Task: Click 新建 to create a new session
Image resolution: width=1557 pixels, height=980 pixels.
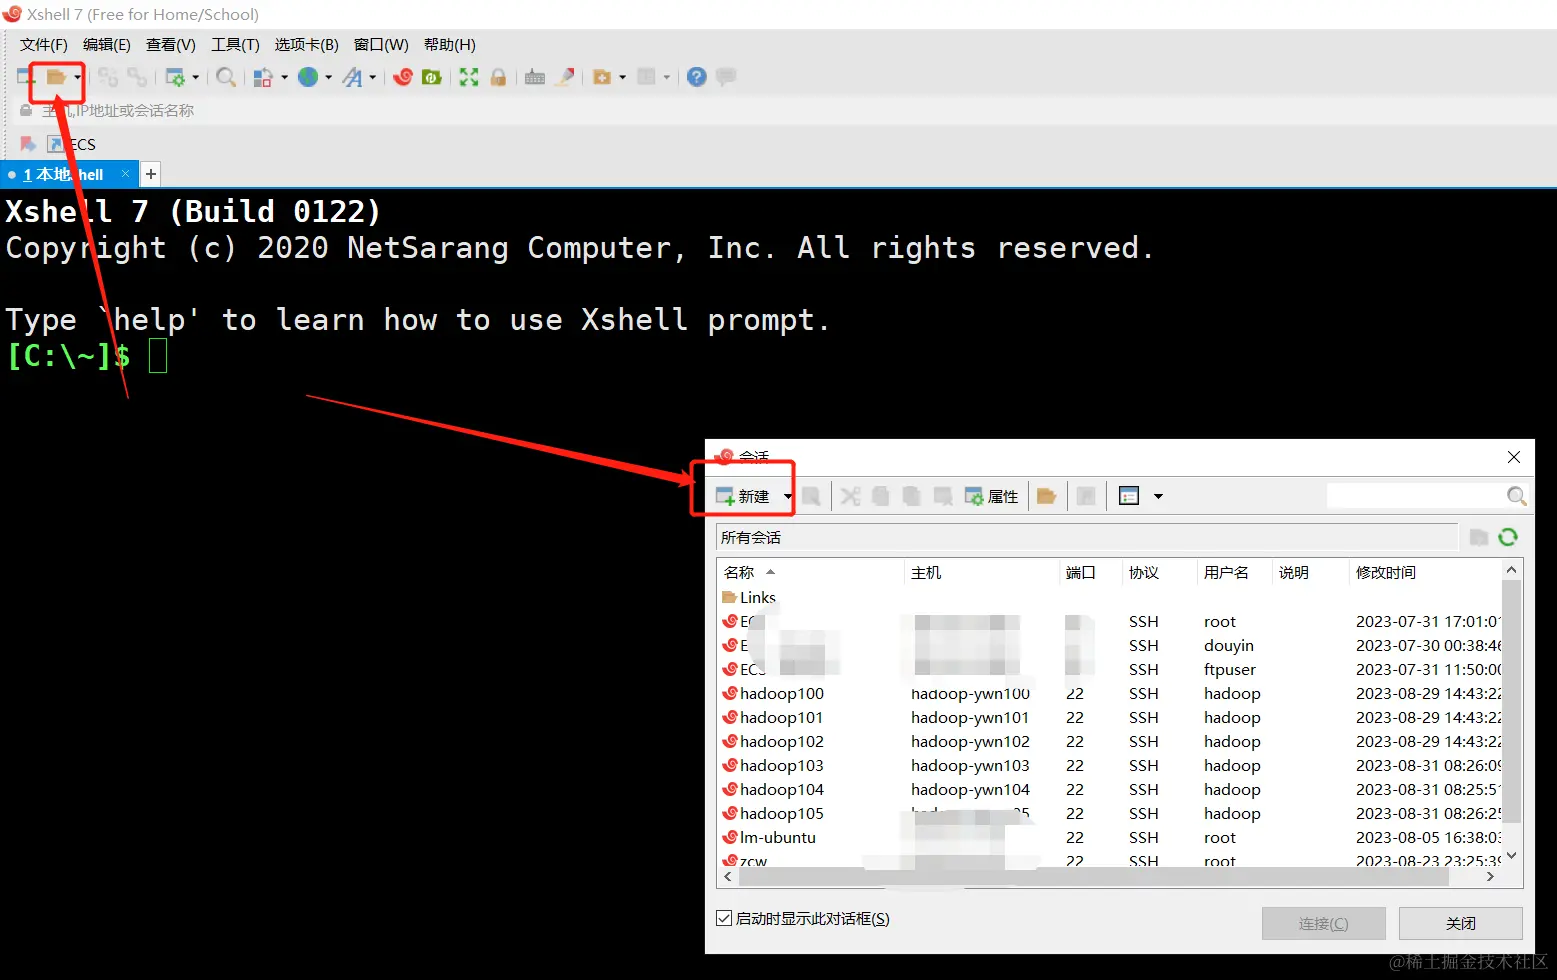Action: click(743, 496)
